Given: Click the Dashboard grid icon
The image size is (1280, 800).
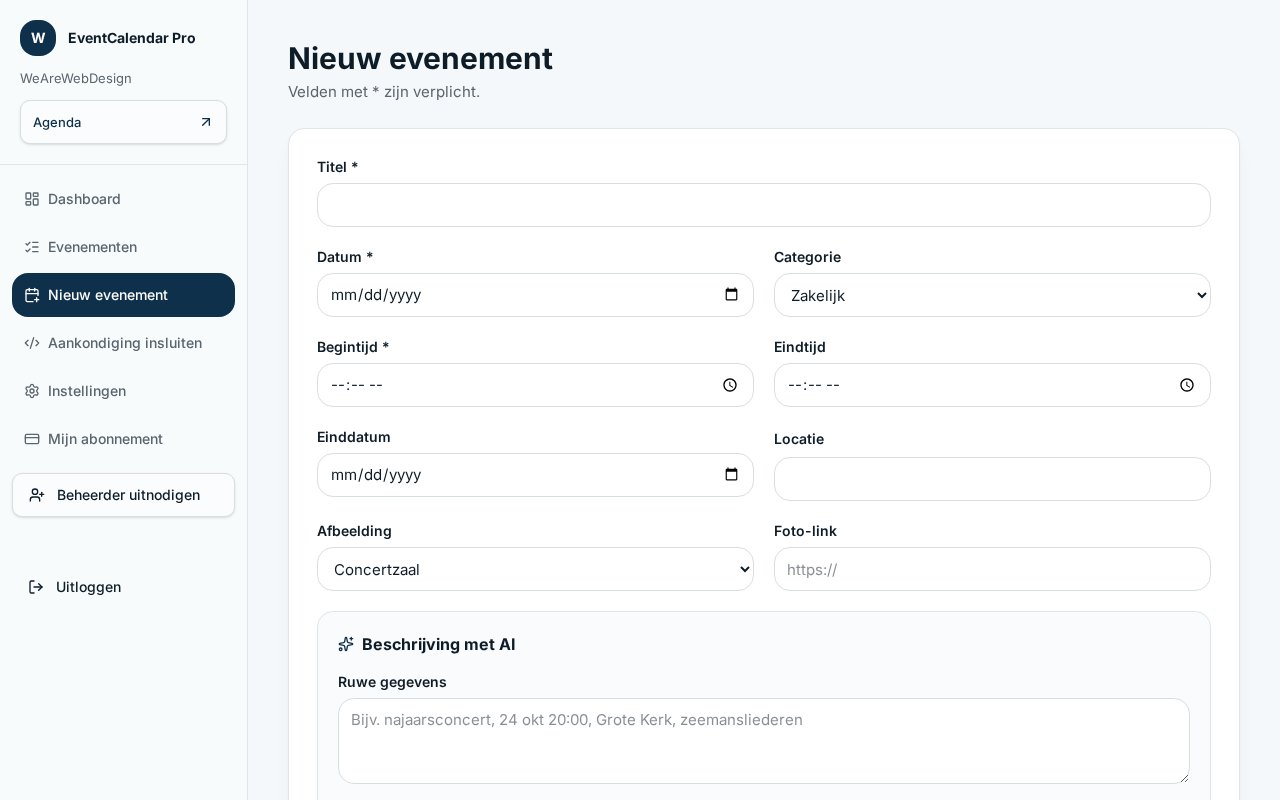Looking at the screenshot, I should coord(32,199).
